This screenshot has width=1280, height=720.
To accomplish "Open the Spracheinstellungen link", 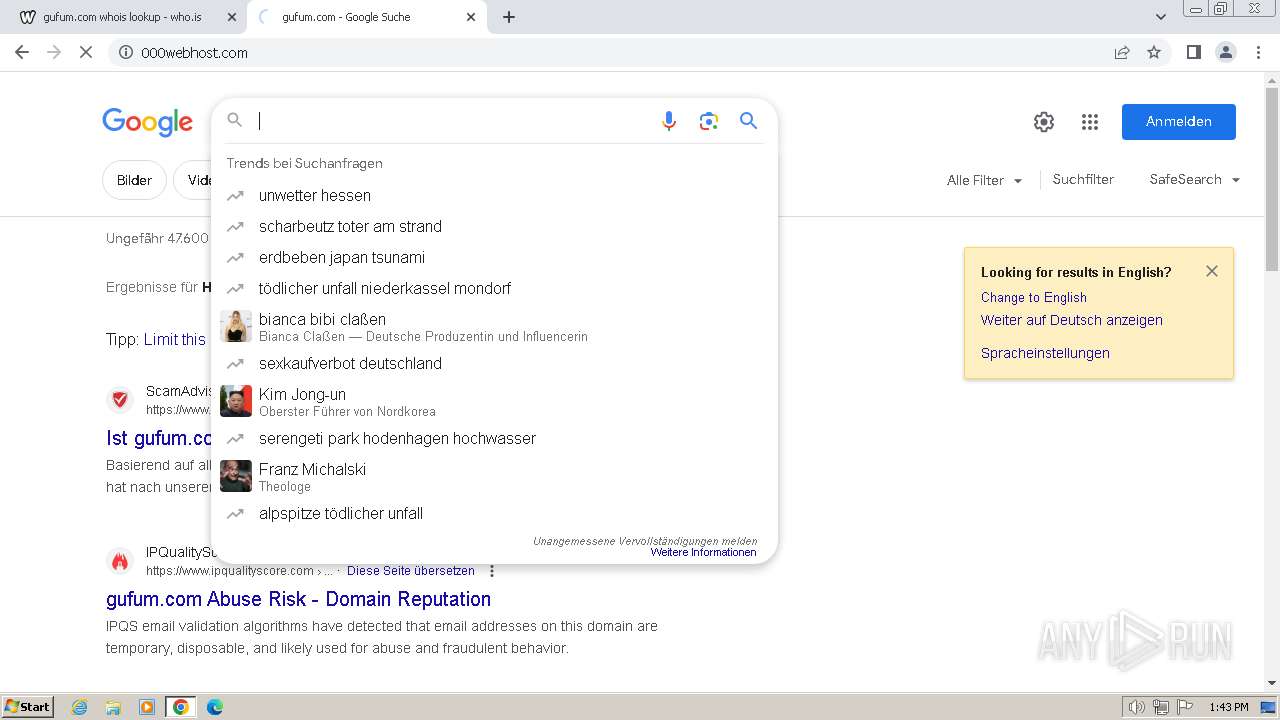I will pos(1045,354).
